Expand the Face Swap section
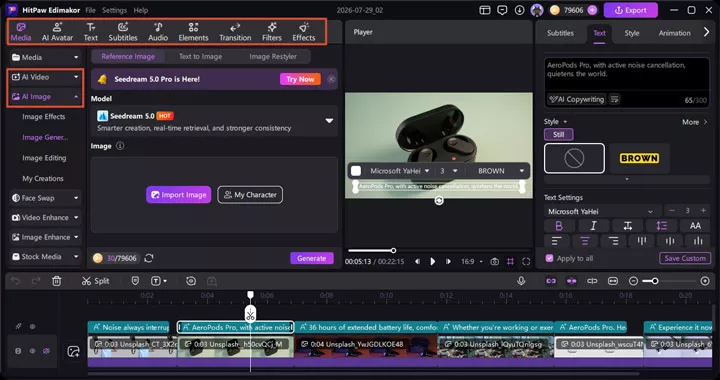The height and width of the screenshot is (380, 720). [45, 198]
